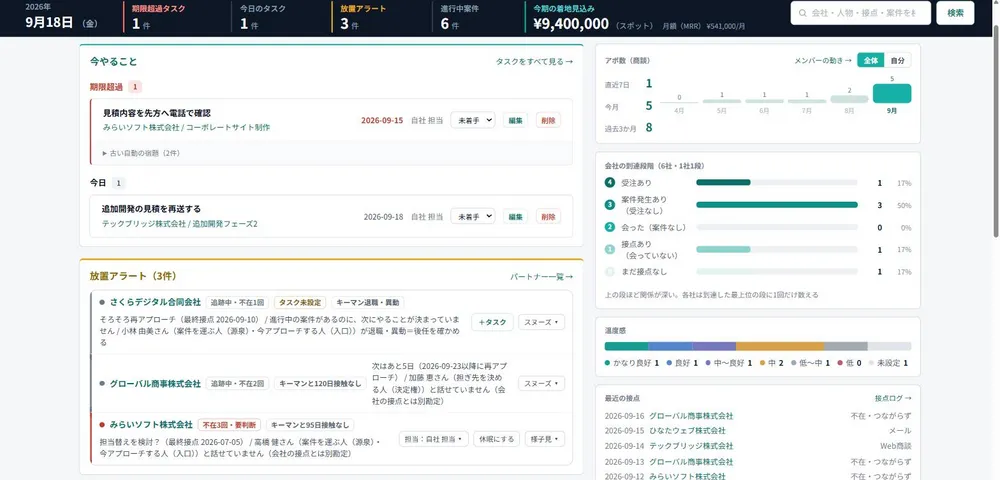Open さくらデジタル合同会社 in alert list
Image resolution: width=1000 pixels, height=480 pixels.
(155, 302)
